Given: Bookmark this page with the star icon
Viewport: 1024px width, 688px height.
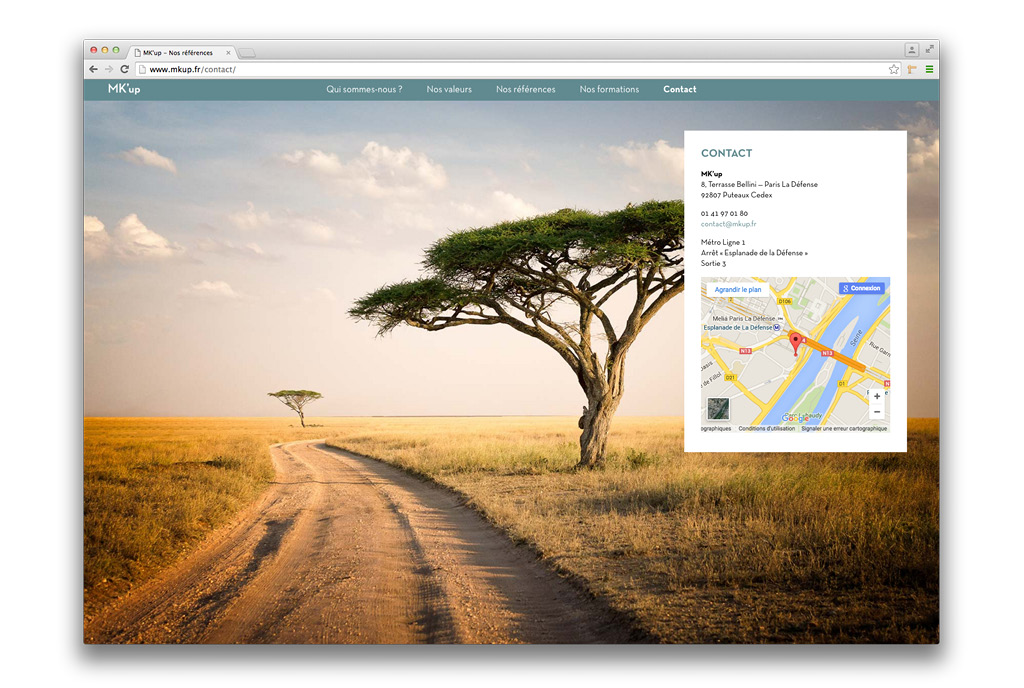Looking at the screenshot, I should pos(894,69).
